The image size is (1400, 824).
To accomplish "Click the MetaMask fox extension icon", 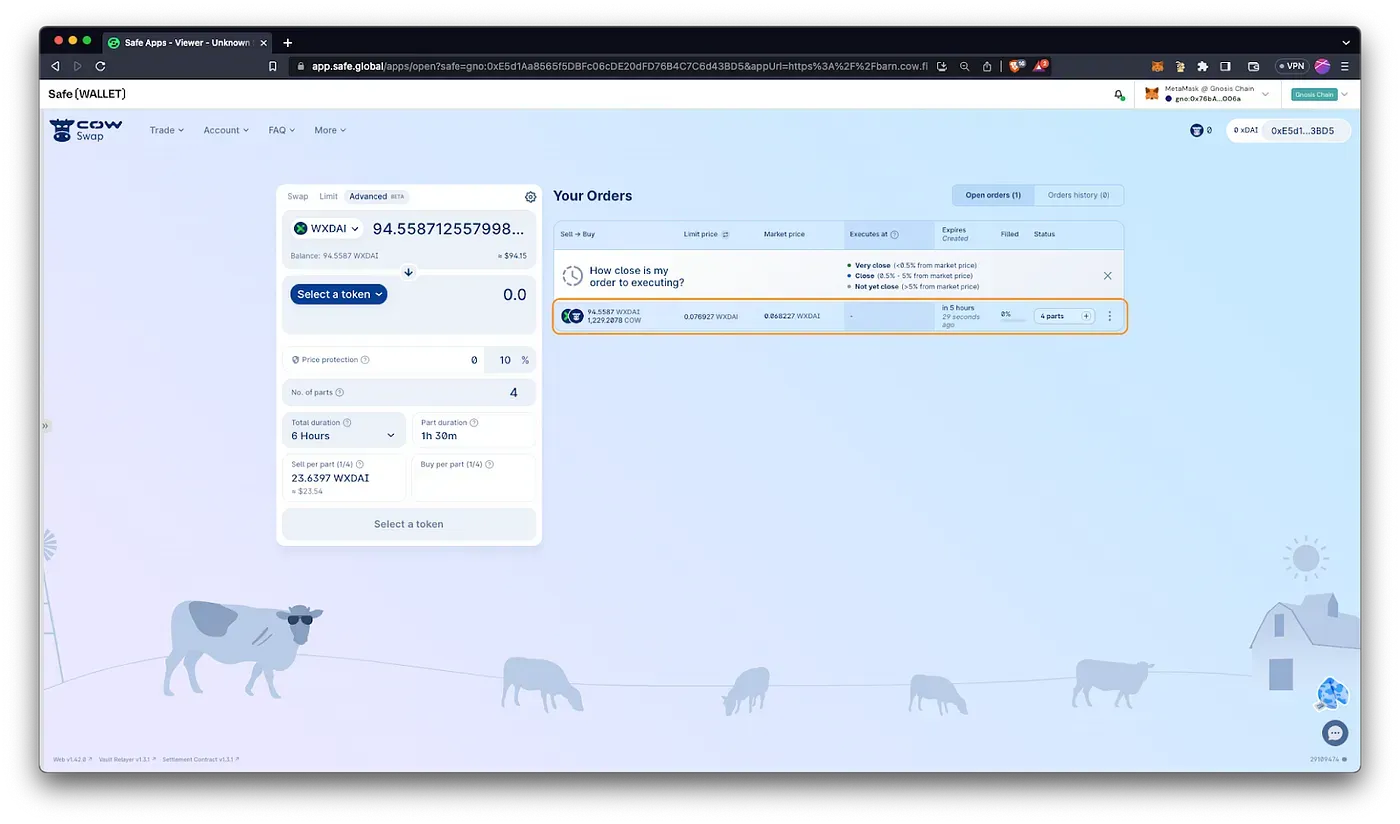I will 1158,66.
